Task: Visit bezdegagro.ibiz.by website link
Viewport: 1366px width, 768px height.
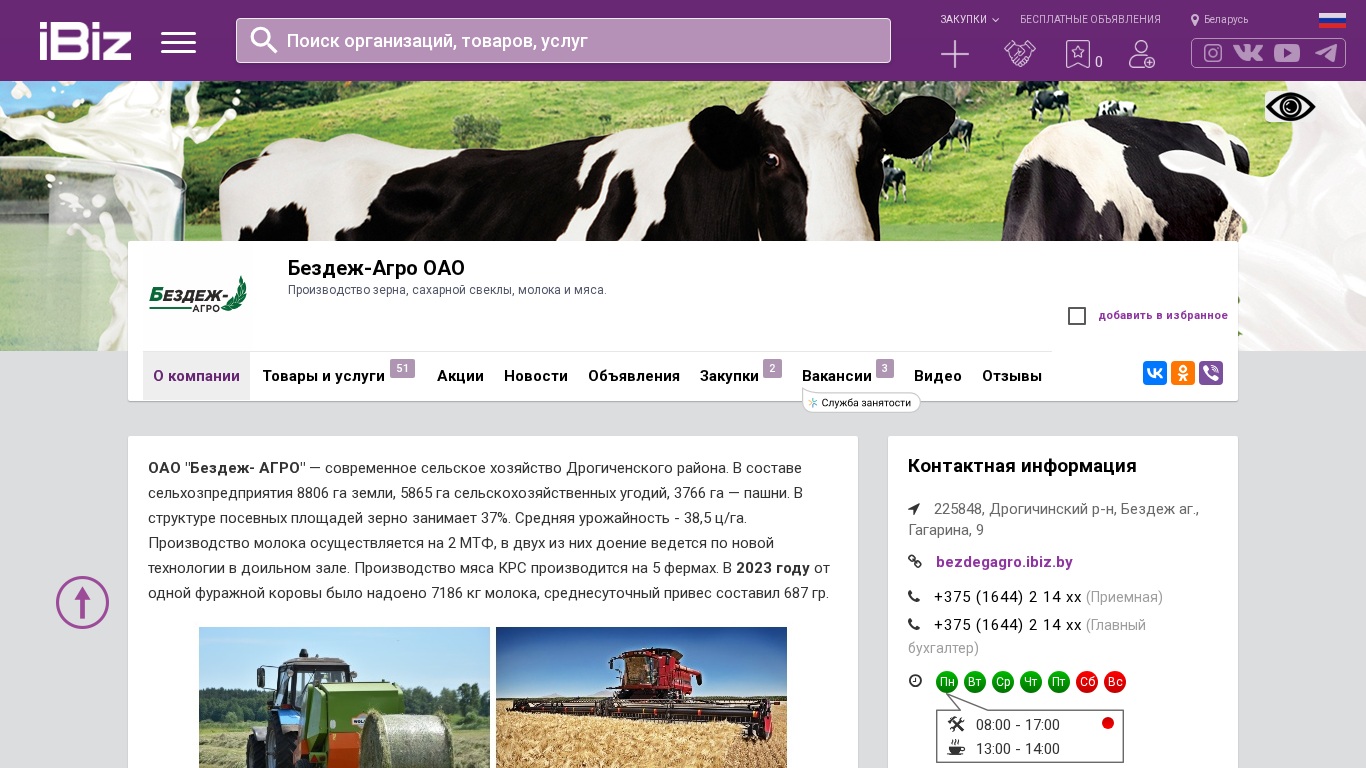Action: pos(1004,562)
